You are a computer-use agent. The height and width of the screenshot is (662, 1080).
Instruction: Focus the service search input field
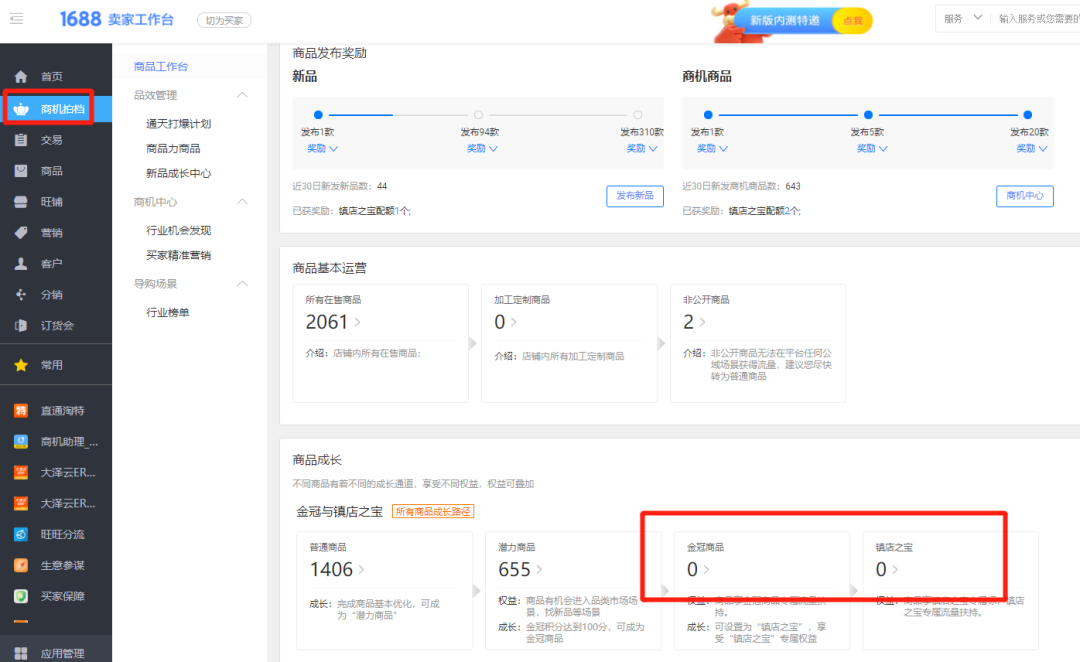(1038, 19)
